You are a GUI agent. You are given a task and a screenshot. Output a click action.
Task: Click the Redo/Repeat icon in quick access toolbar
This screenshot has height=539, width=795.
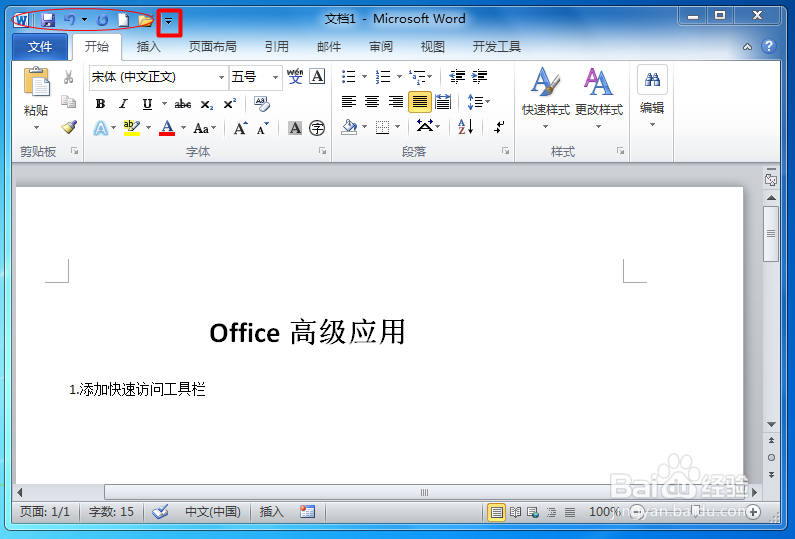(x=103, y=20)
